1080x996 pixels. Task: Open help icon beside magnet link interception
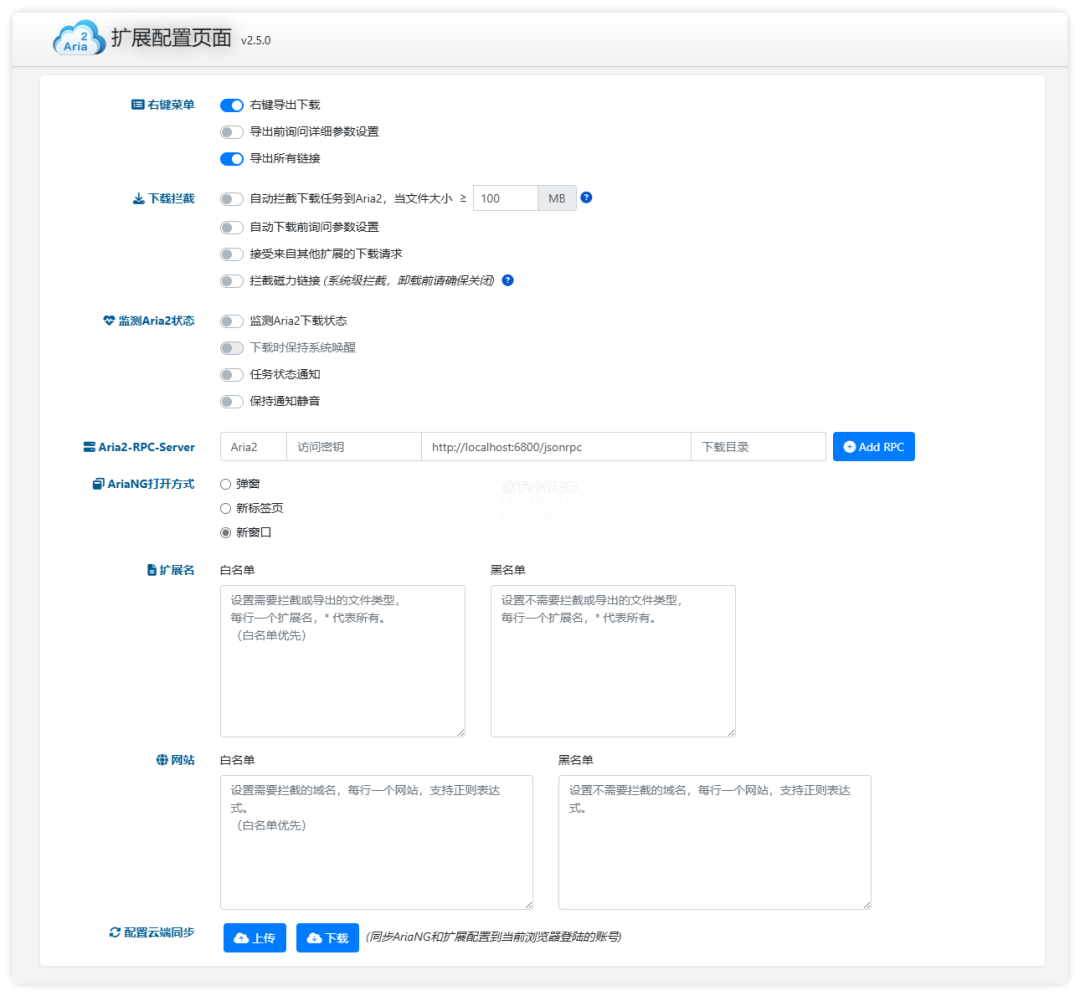tap(508, 280)
